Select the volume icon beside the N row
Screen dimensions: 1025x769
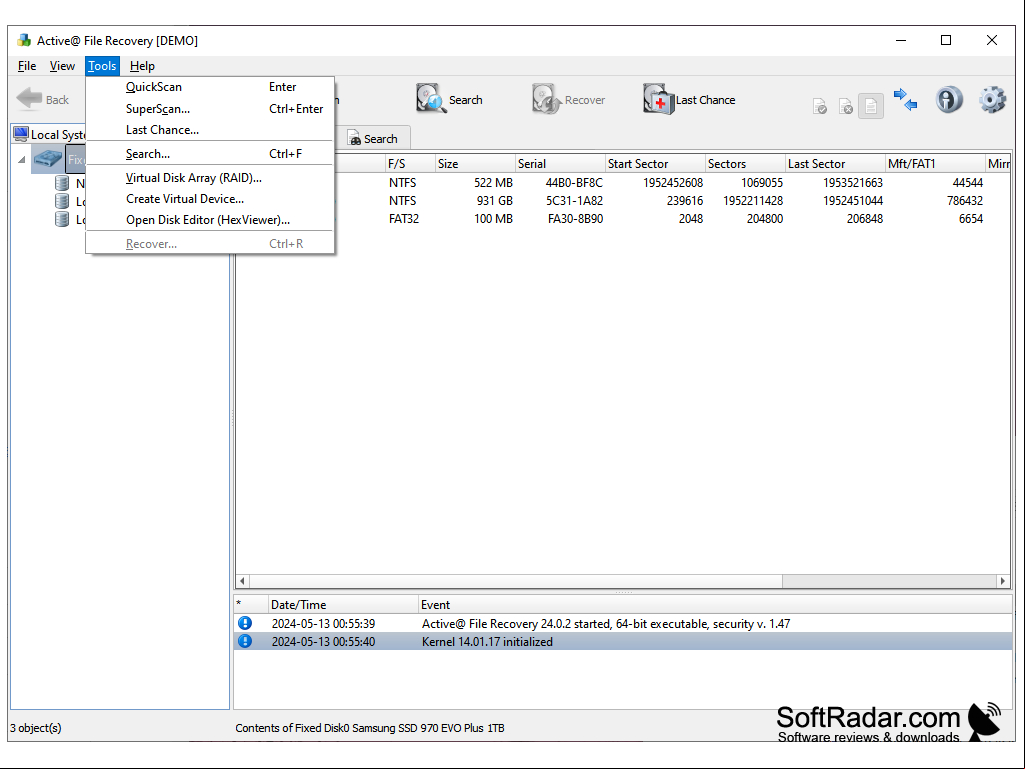point(62,183)
